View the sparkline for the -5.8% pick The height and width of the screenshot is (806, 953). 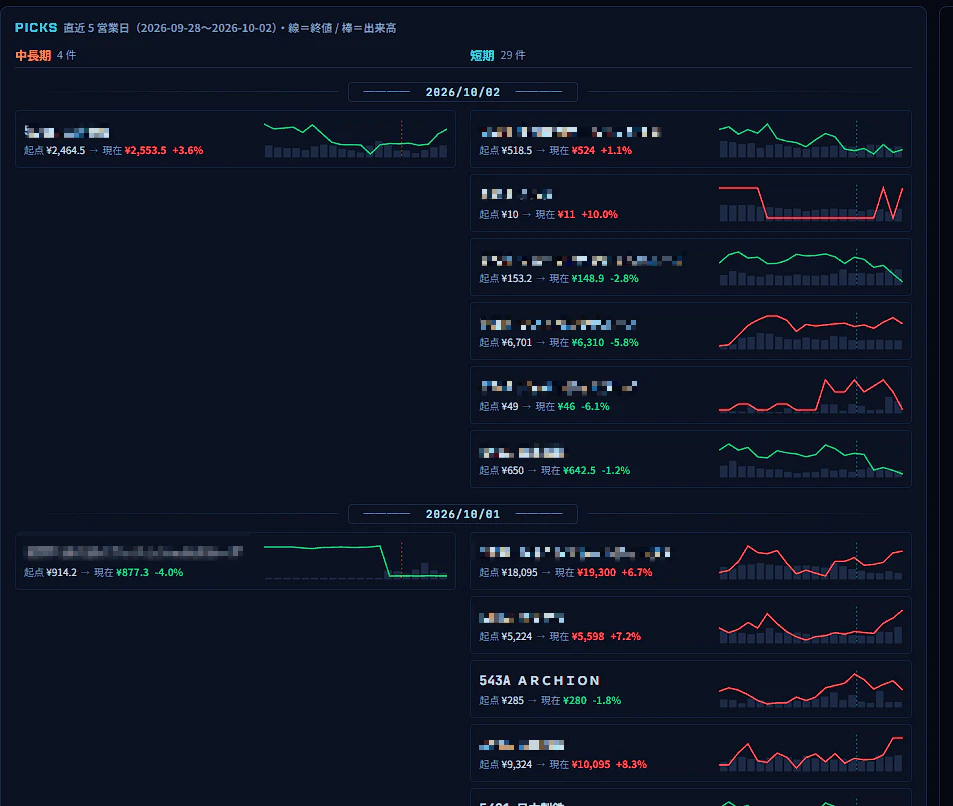811,331
